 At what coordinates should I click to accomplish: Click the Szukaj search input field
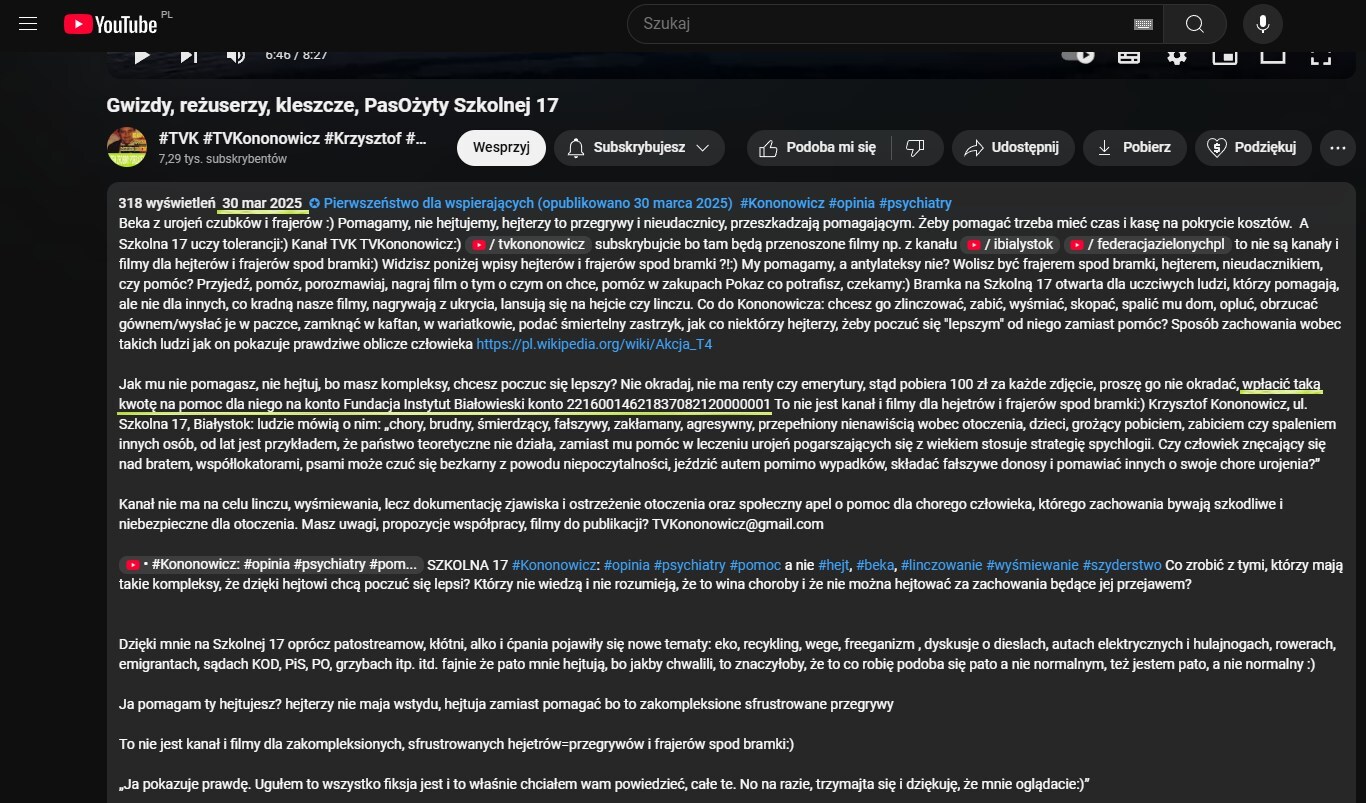(x=880, y=24)
